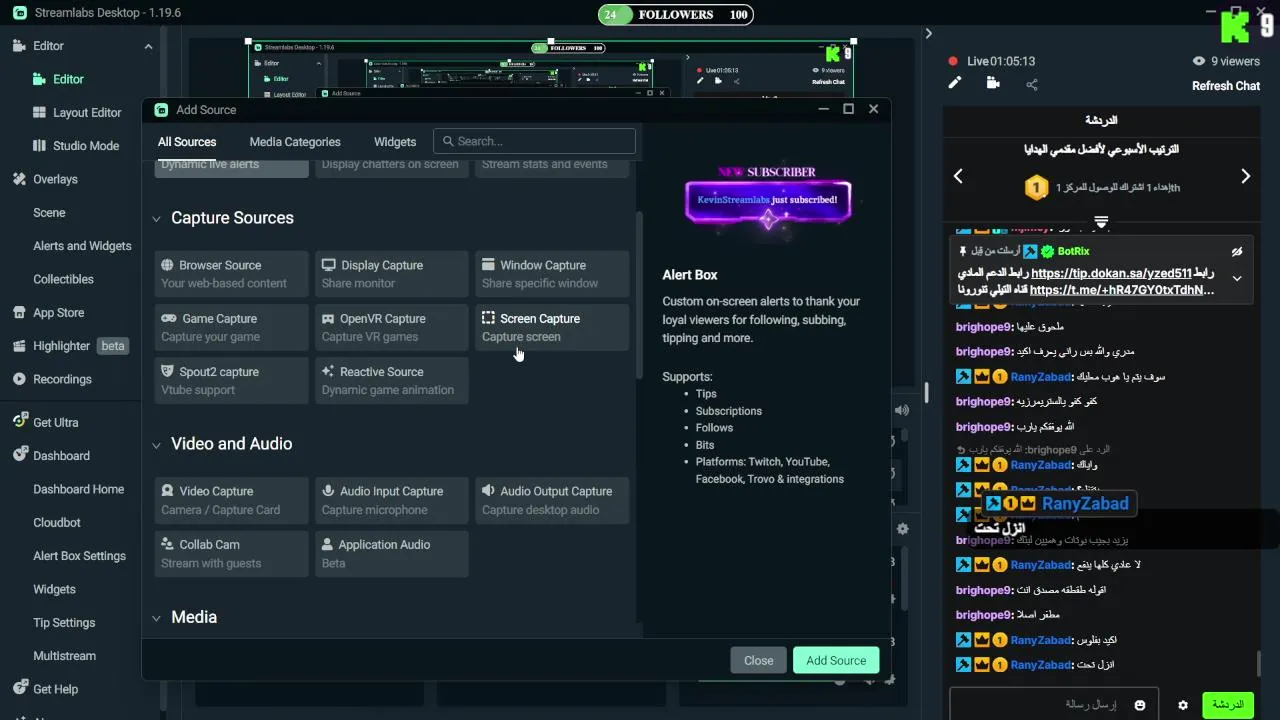
Task: Open Alerts and Widgets menu item
Action: tap(82, 246)
